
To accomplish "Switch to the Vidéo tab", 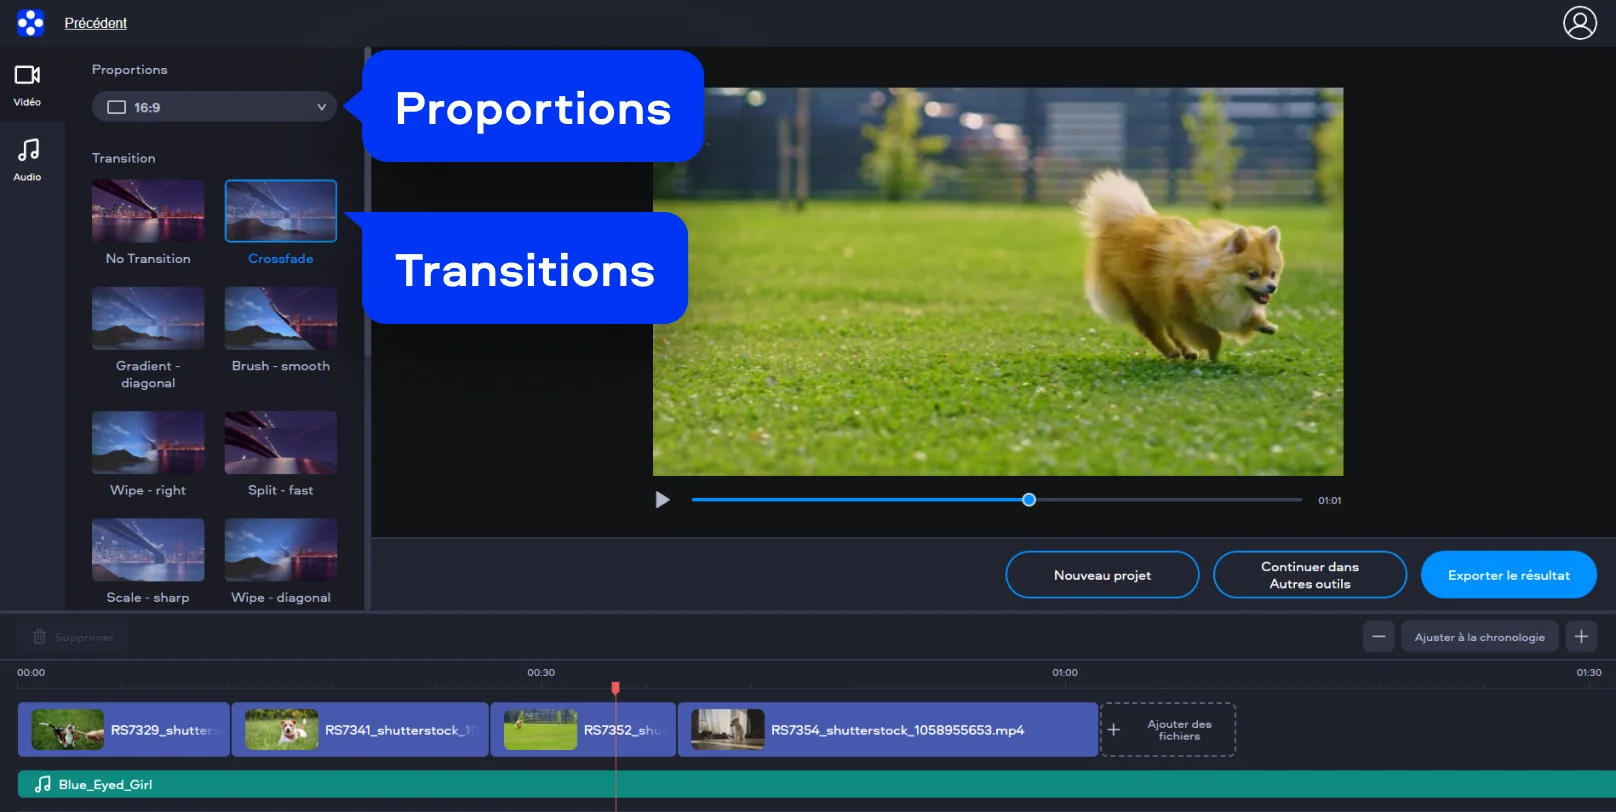I will [x=27, y=85].
